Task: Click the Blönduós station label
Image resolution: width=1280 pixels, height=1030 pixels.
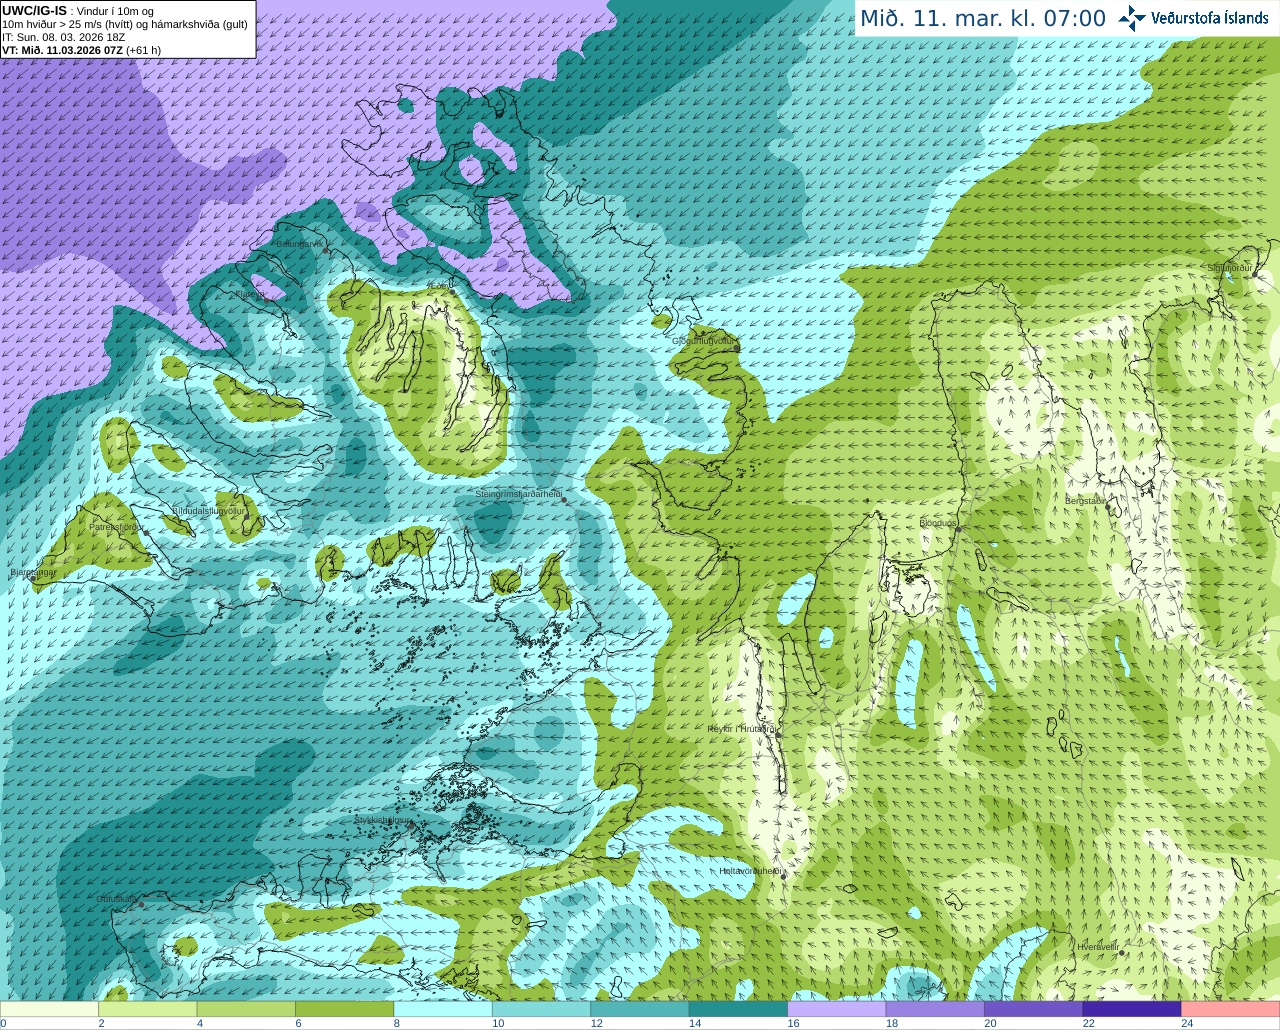Action: (938, 523)
